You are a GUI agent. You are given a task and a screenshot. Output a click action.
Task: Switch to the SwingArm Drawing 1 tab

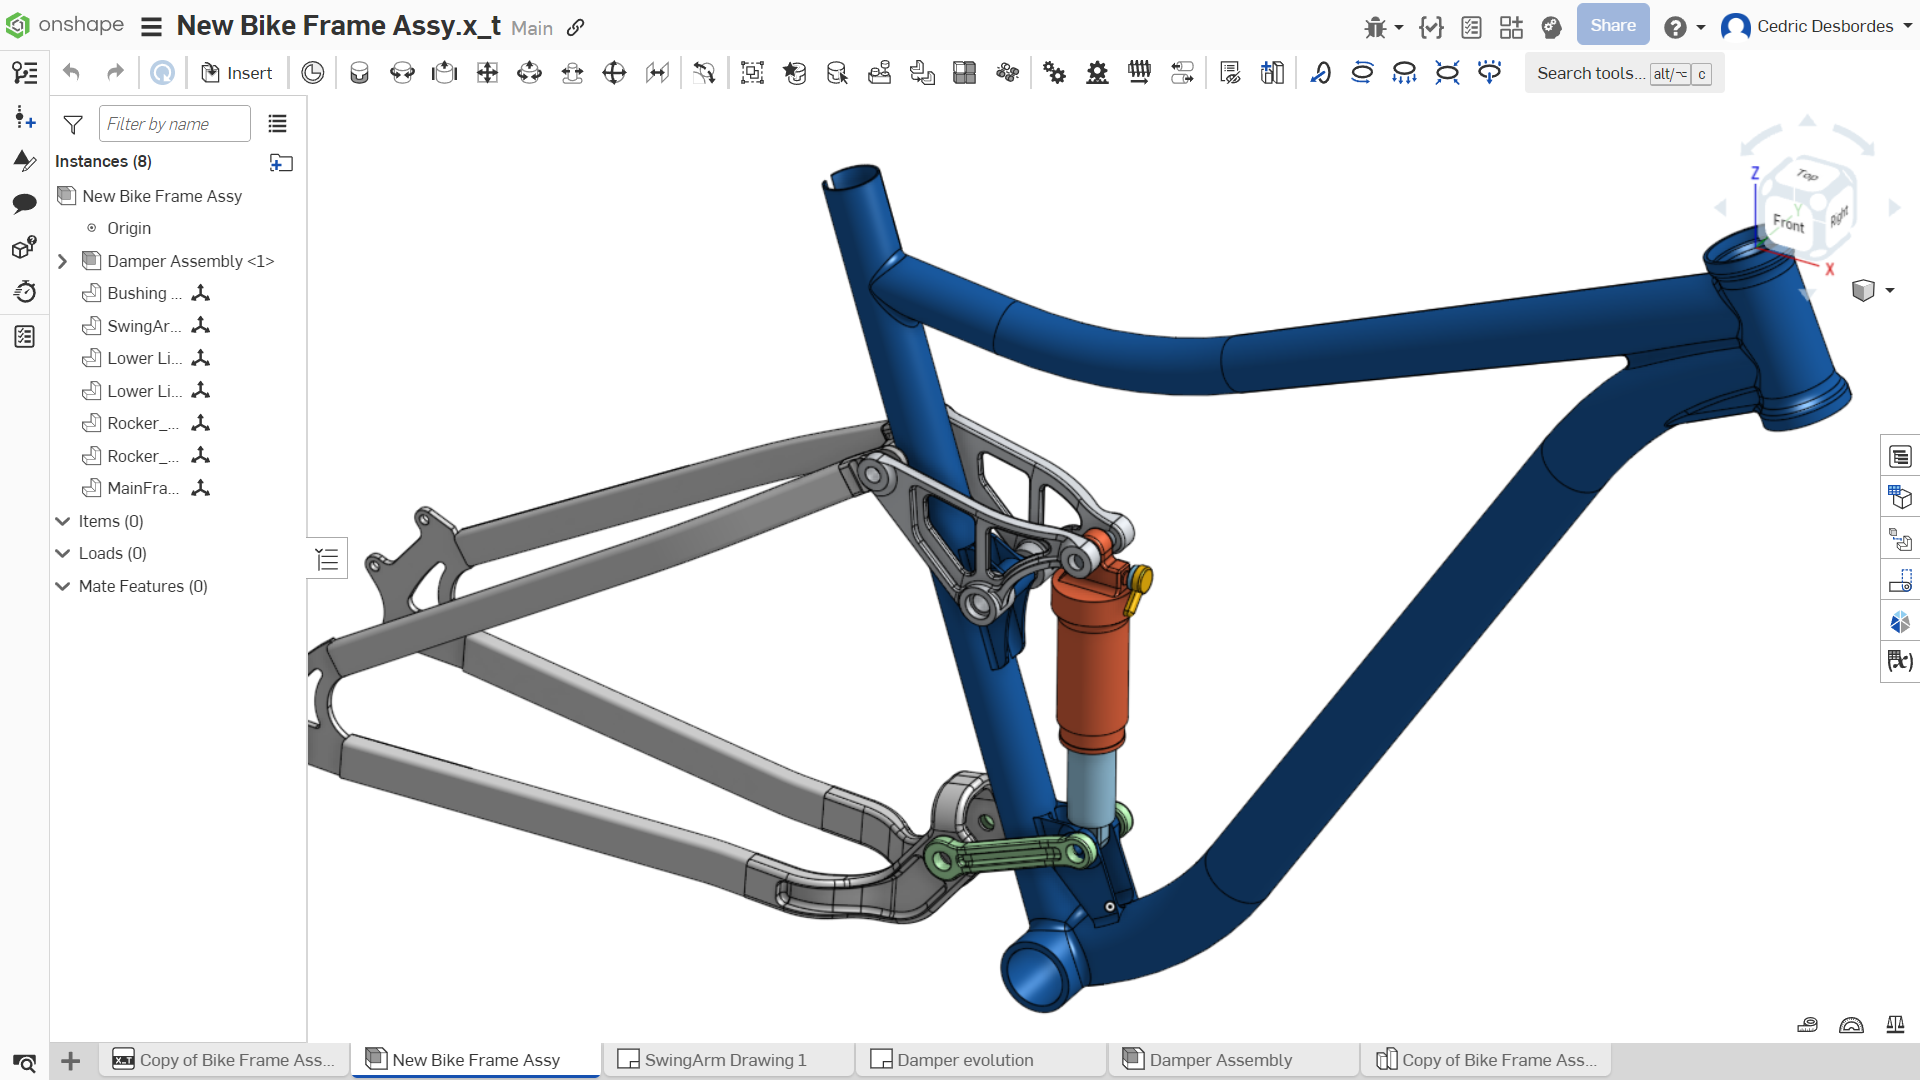(x=724, y=1060)
